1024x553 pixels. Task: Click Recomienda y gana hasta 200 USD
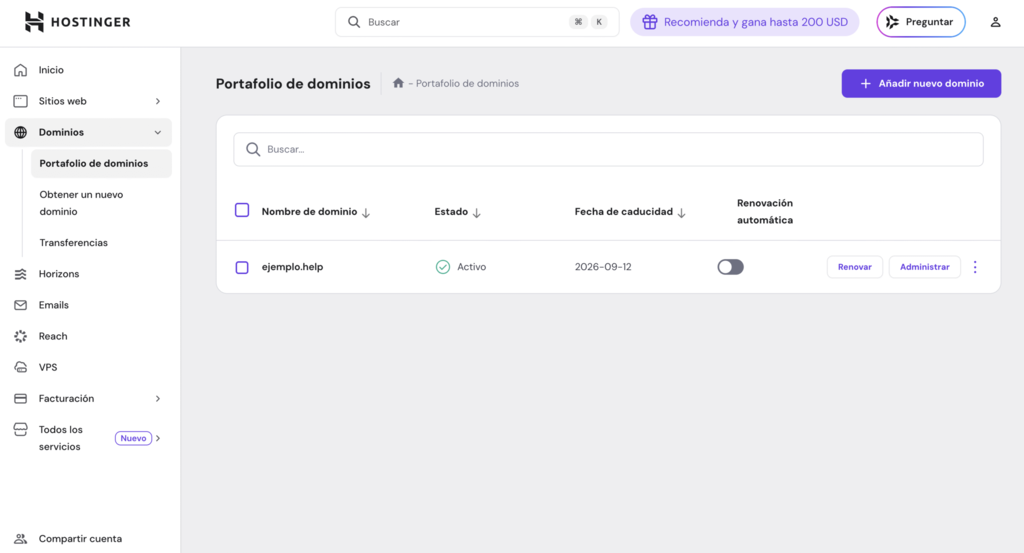click(744, 22)
